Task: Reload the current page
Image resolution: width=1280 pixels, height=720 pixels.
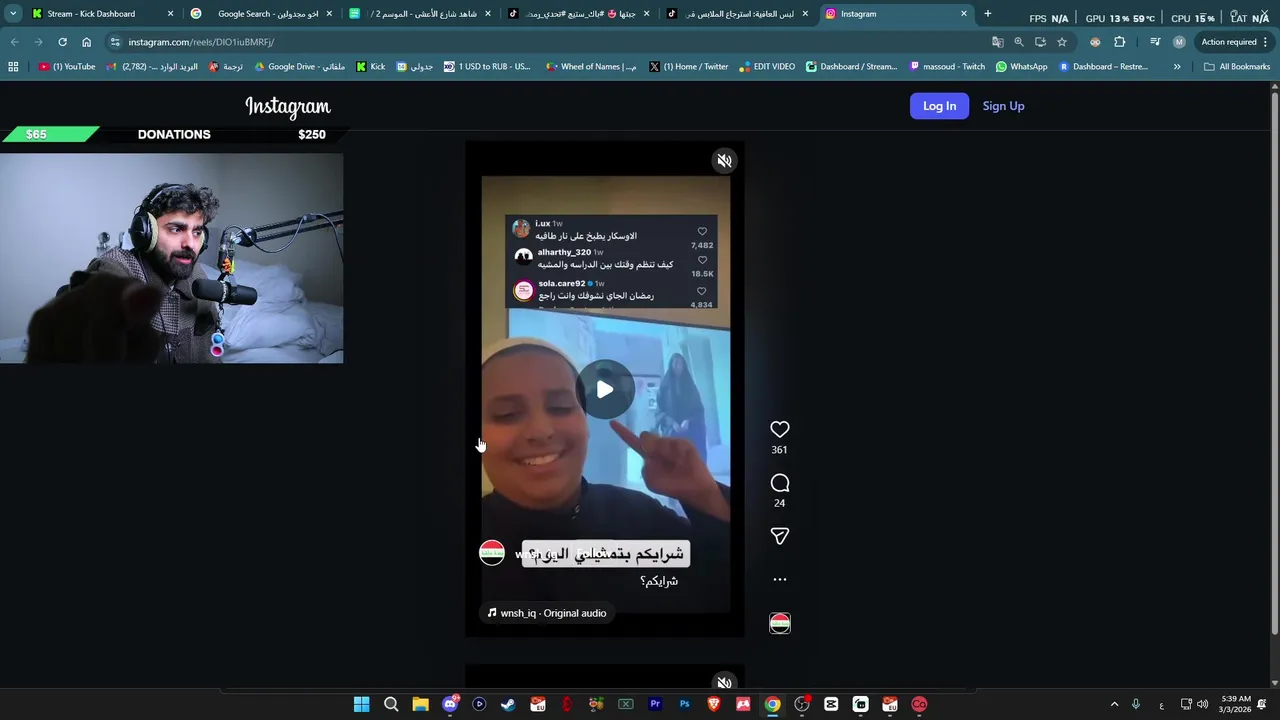Action: coord(62,42)
